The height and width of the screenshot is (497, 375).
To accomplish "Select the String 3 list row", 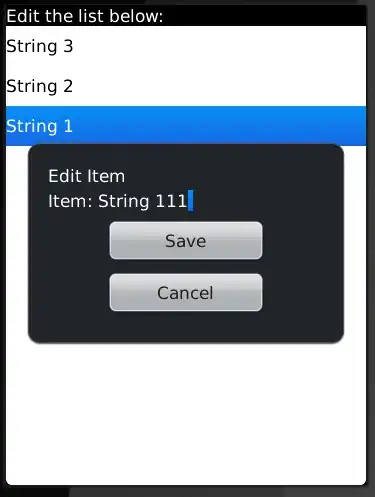I will (x=186, y=46).
